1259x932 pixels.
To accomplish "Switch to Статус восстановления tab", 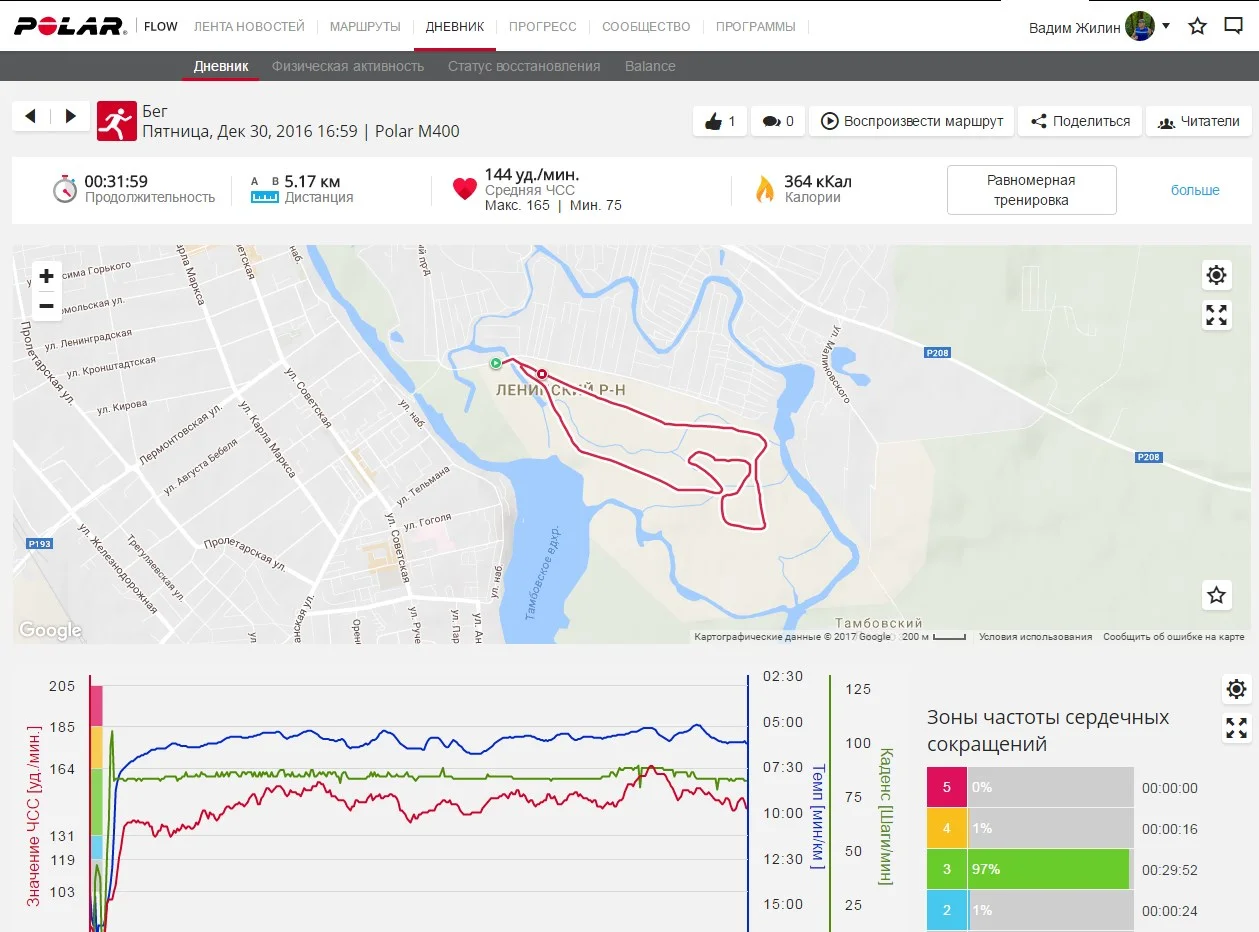I will [x=524, y=66].
